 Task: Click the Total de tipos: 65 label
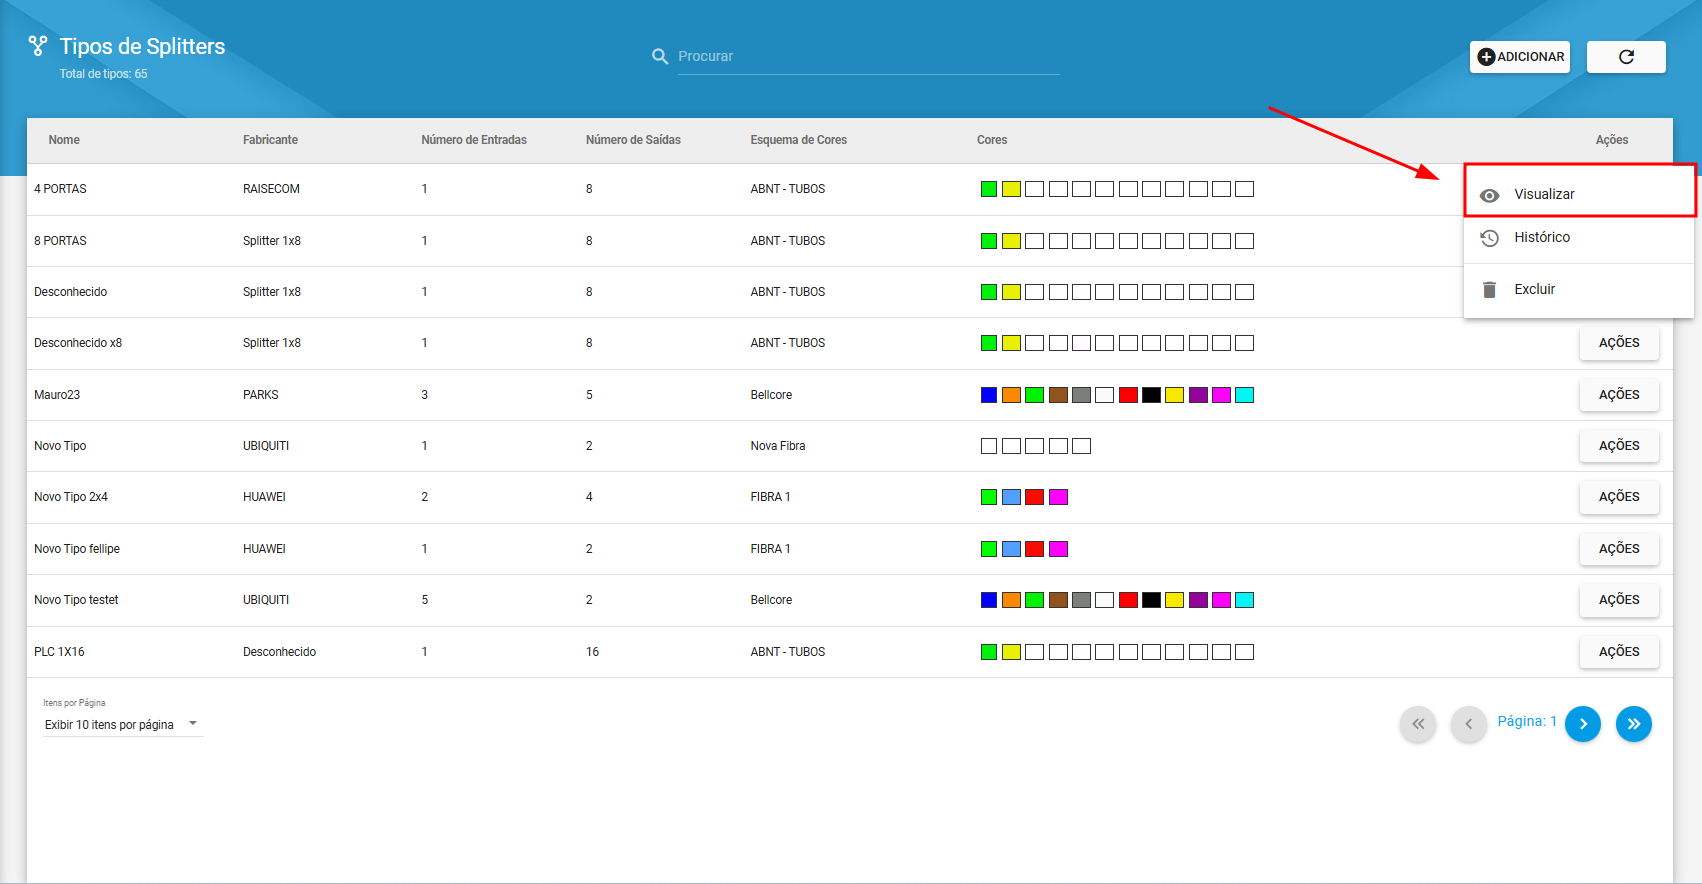(x=103, y=74)
